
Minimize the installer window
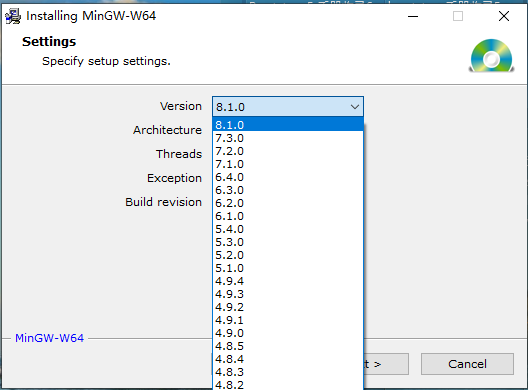(x=413, y=16)
